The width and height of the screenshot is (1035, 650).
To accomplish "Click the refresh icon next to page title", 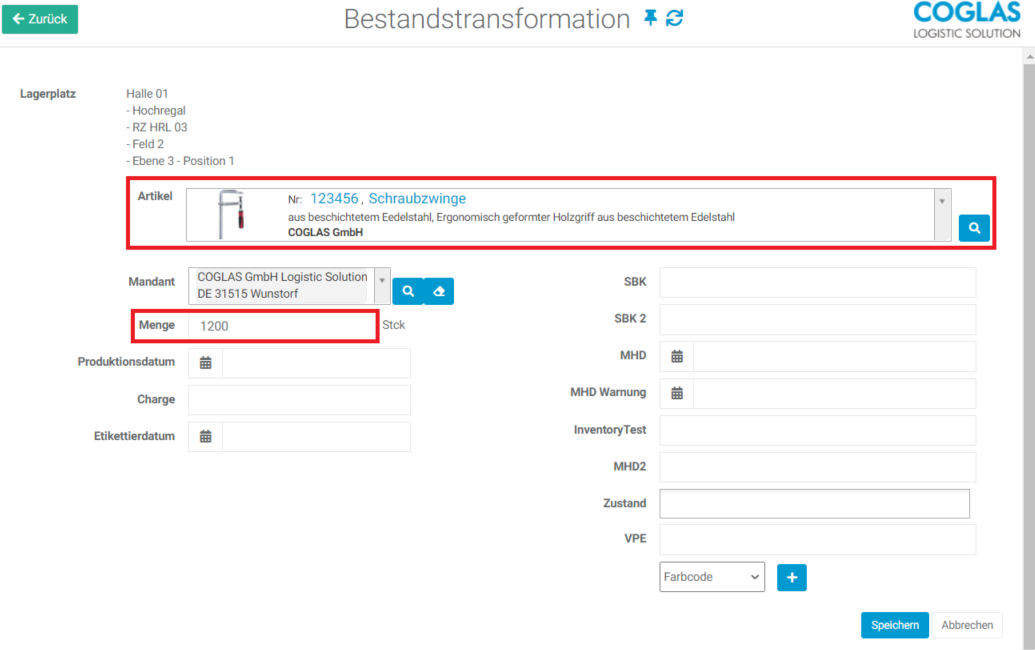I will point(675,18).
